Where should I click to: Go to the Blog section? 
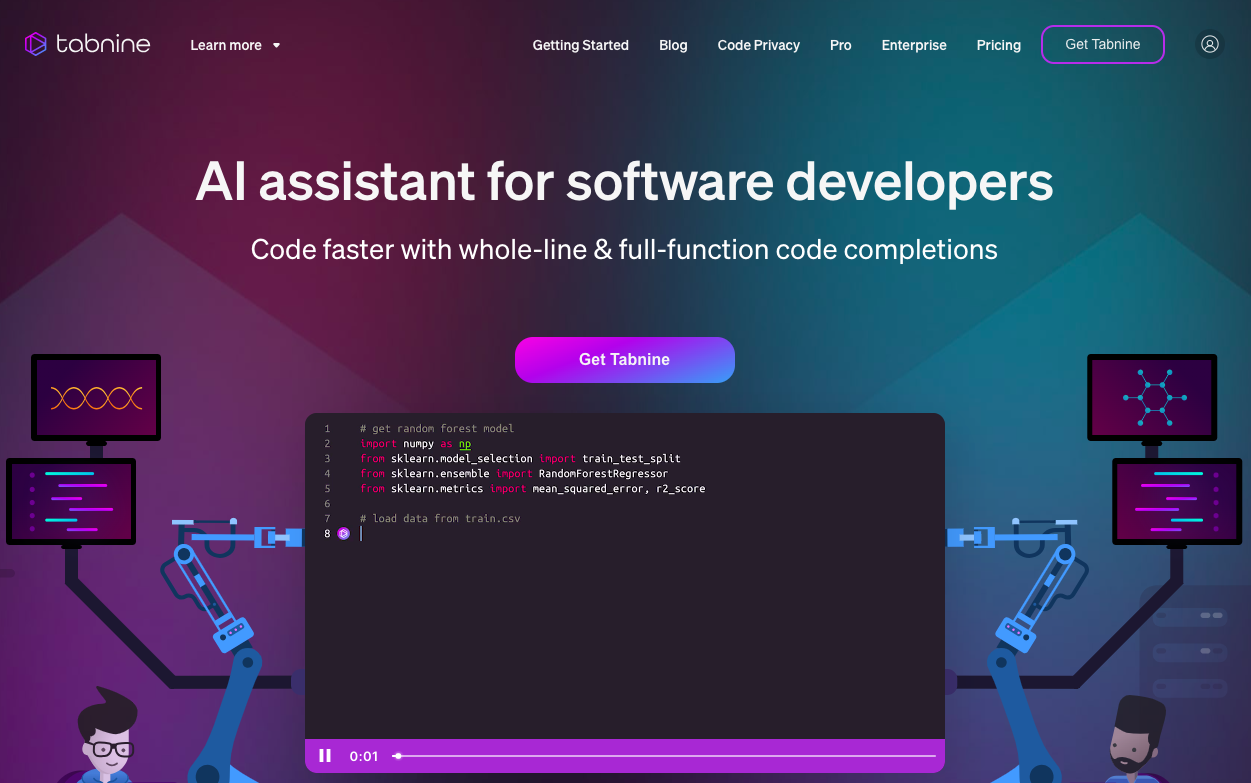click(673, 45)
